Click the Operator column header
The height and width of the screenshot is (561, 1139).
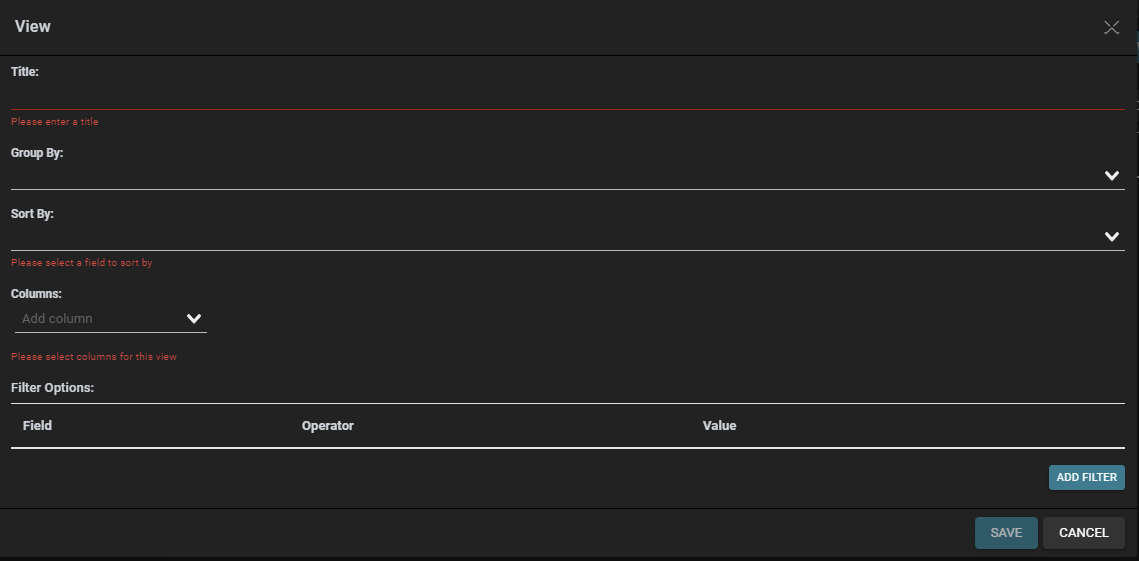pos(328,425)
